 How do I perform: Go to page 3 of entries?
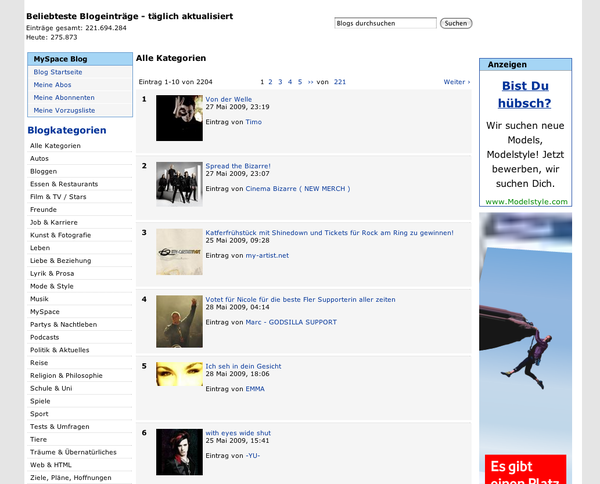pos(280,82)
